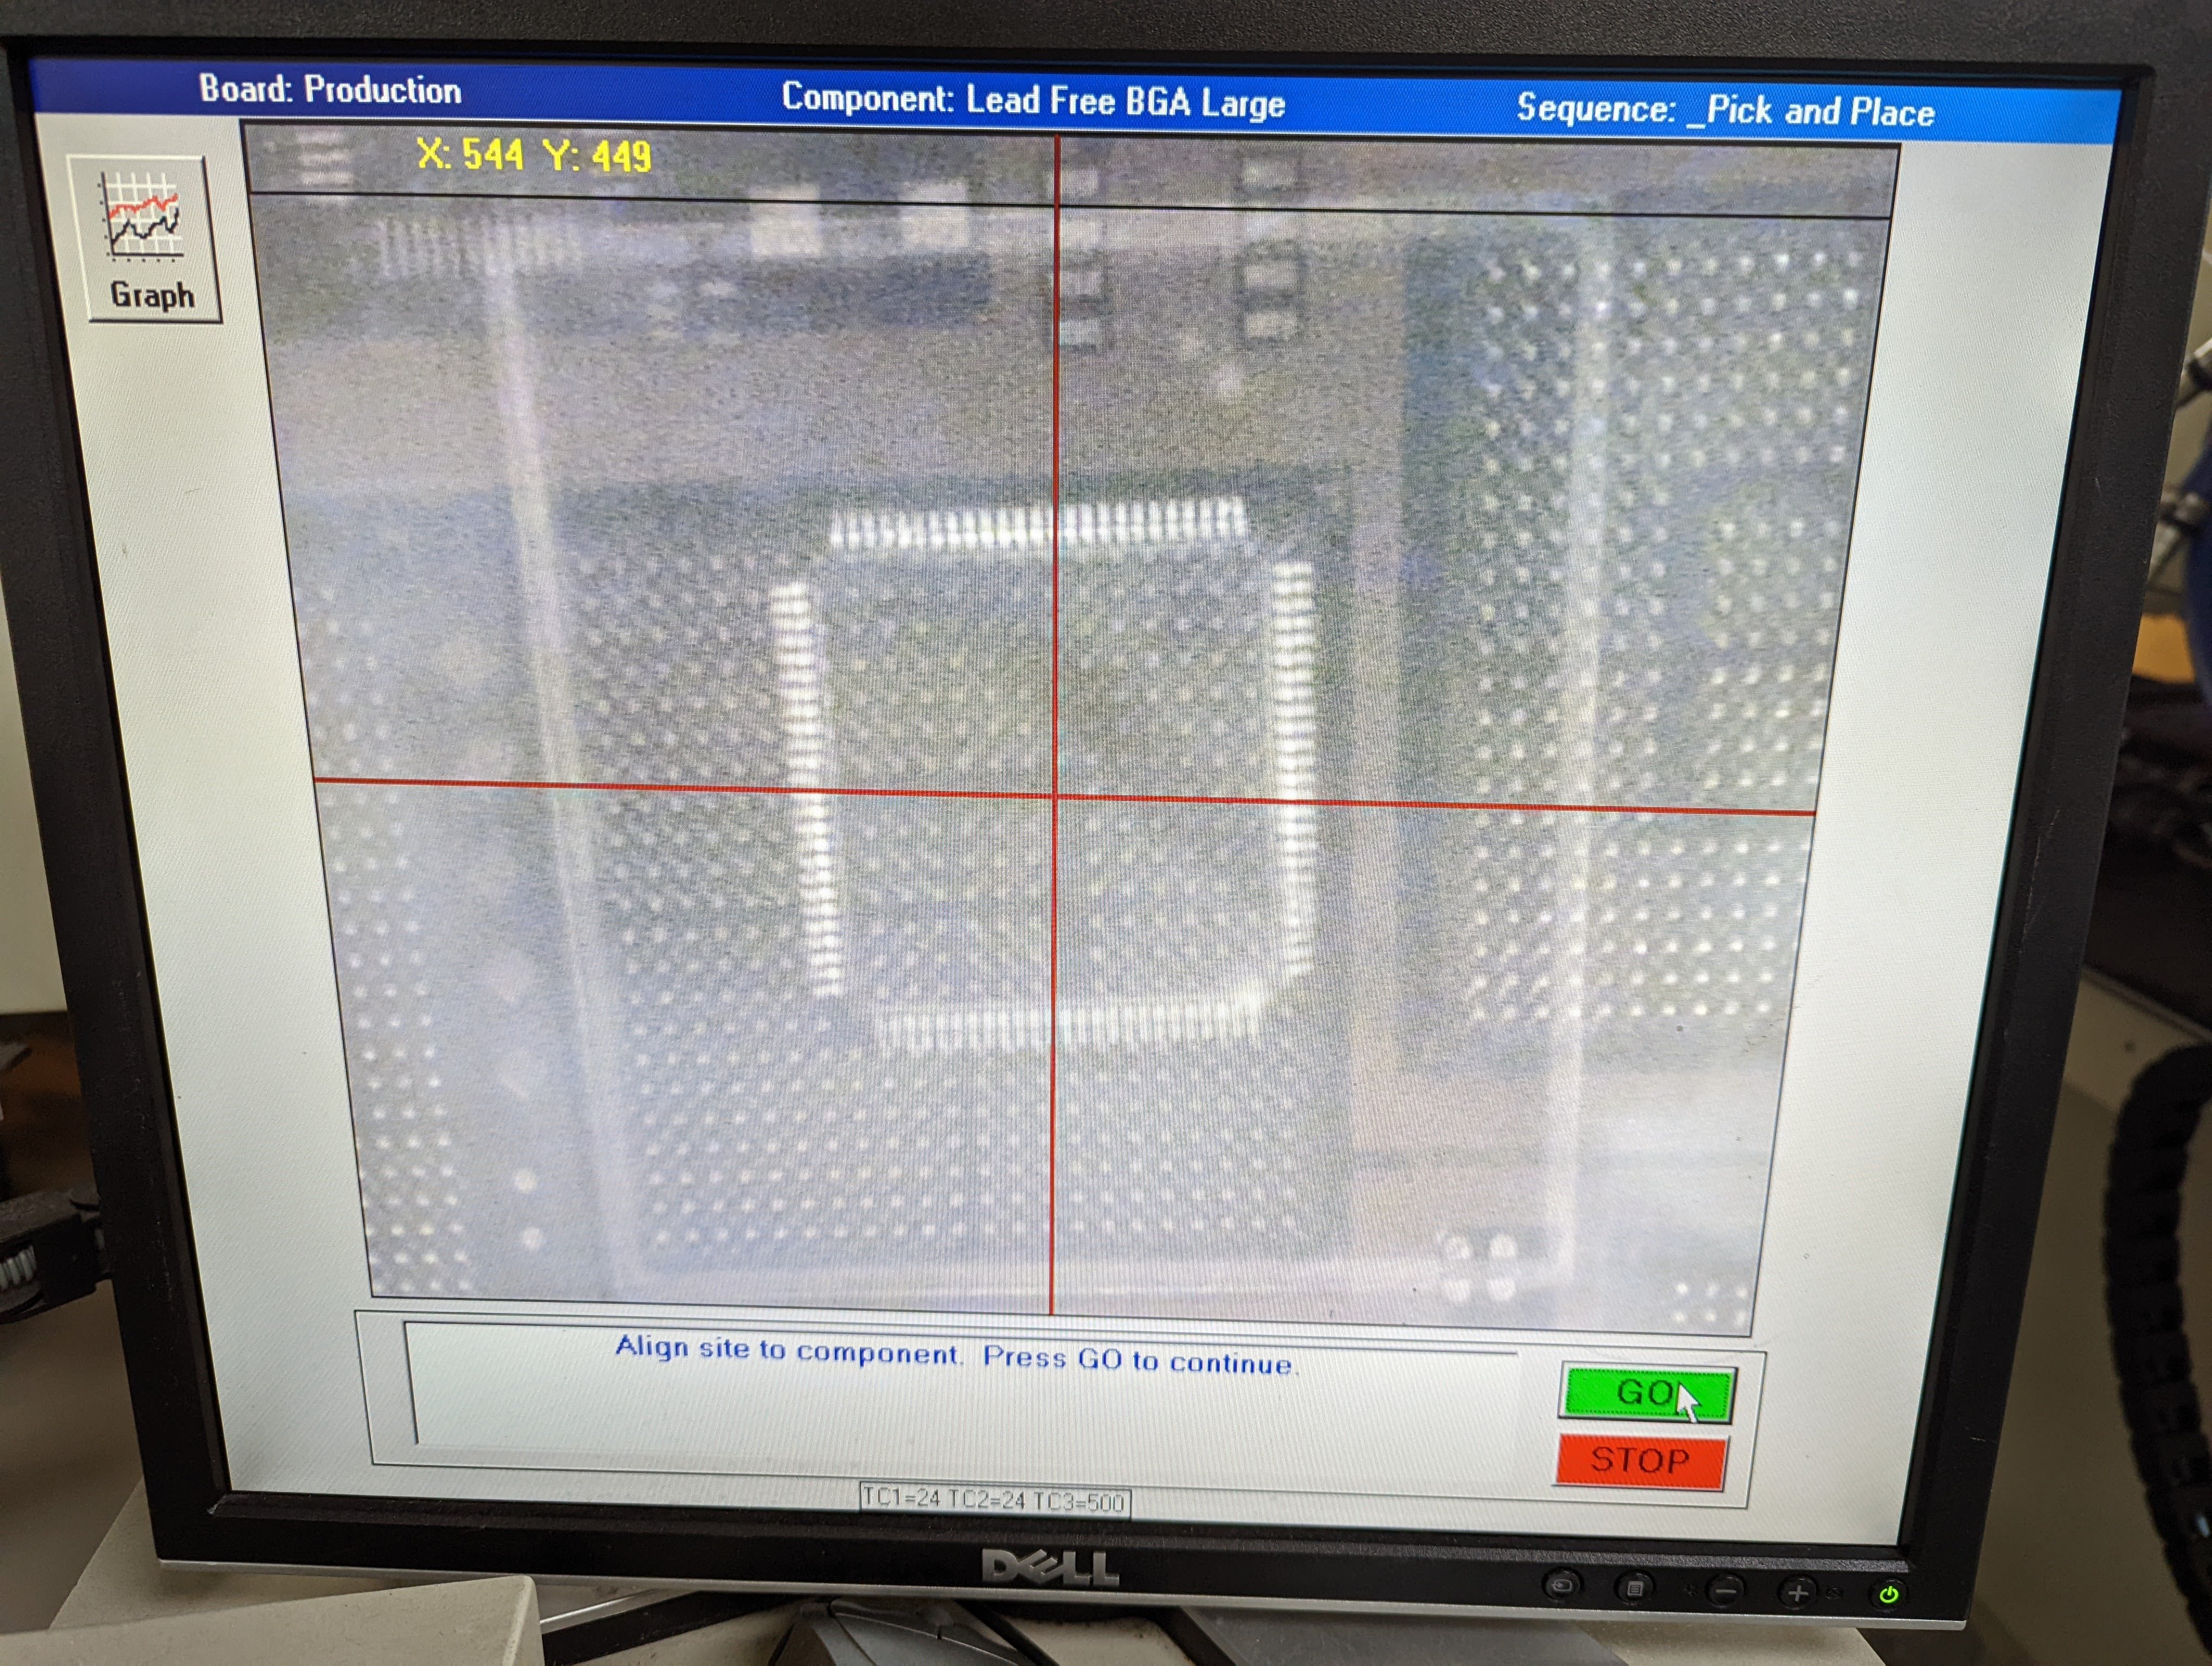Screen dimensions: 2212x1666
Task: Click the red crosshair center intersection
Action: tap(1055, 796)
